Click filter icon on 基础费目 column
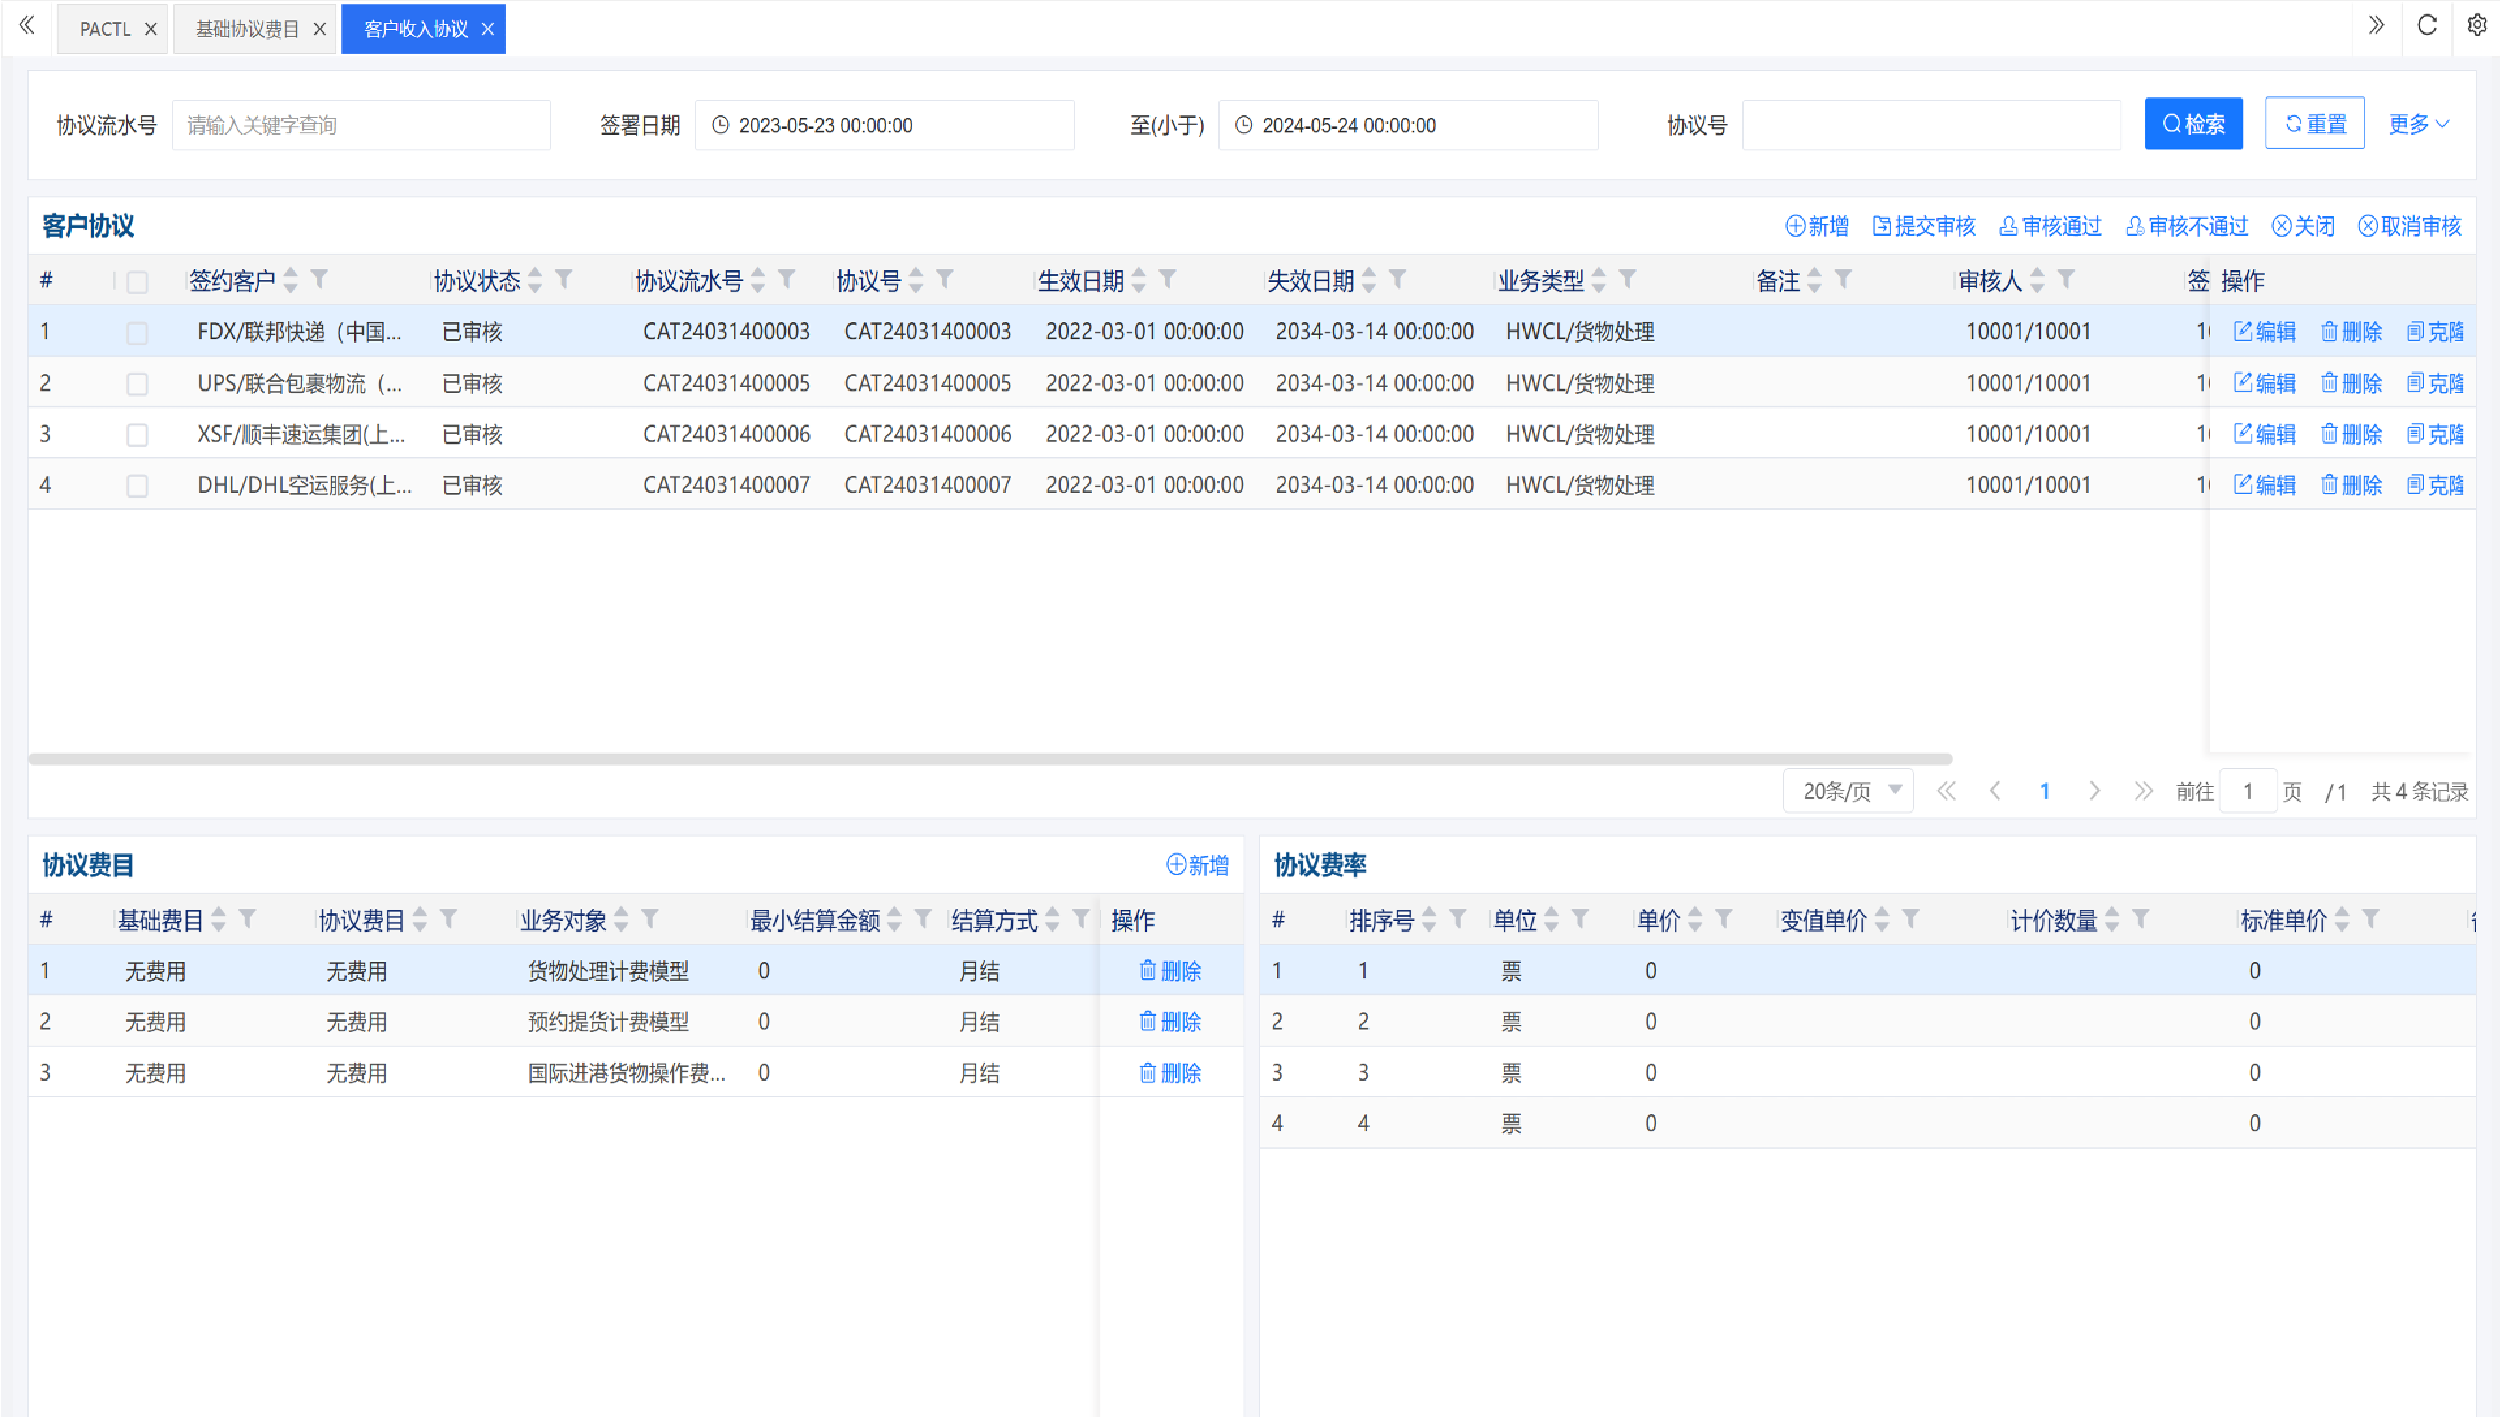The width and height of the screenshot is (2500, 1417). click(x=247, y=919)
